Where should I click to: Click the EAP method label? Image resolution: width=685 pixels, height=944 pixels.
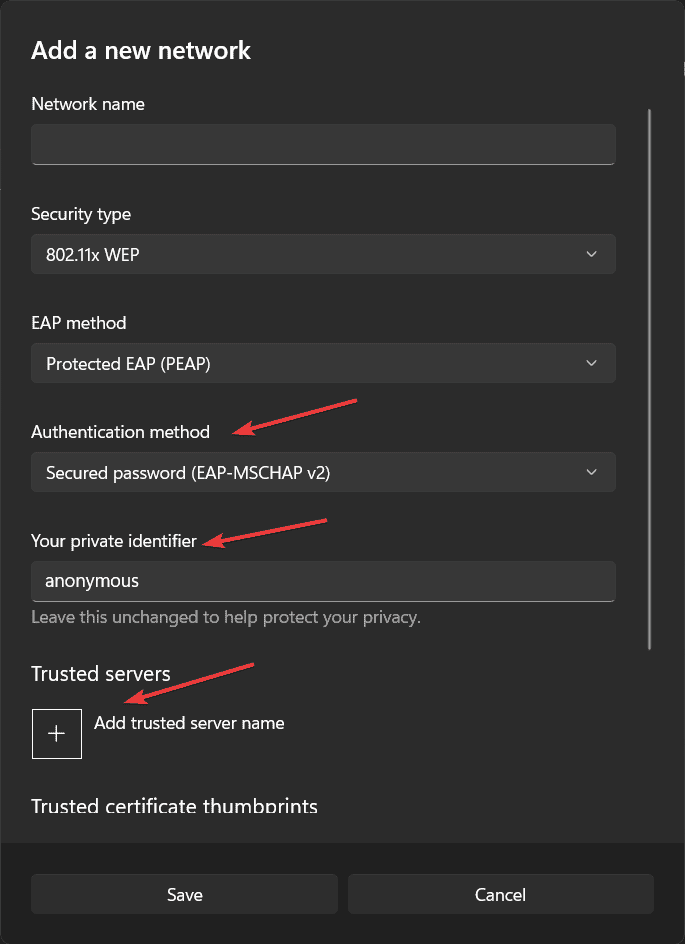pos(79,323)
